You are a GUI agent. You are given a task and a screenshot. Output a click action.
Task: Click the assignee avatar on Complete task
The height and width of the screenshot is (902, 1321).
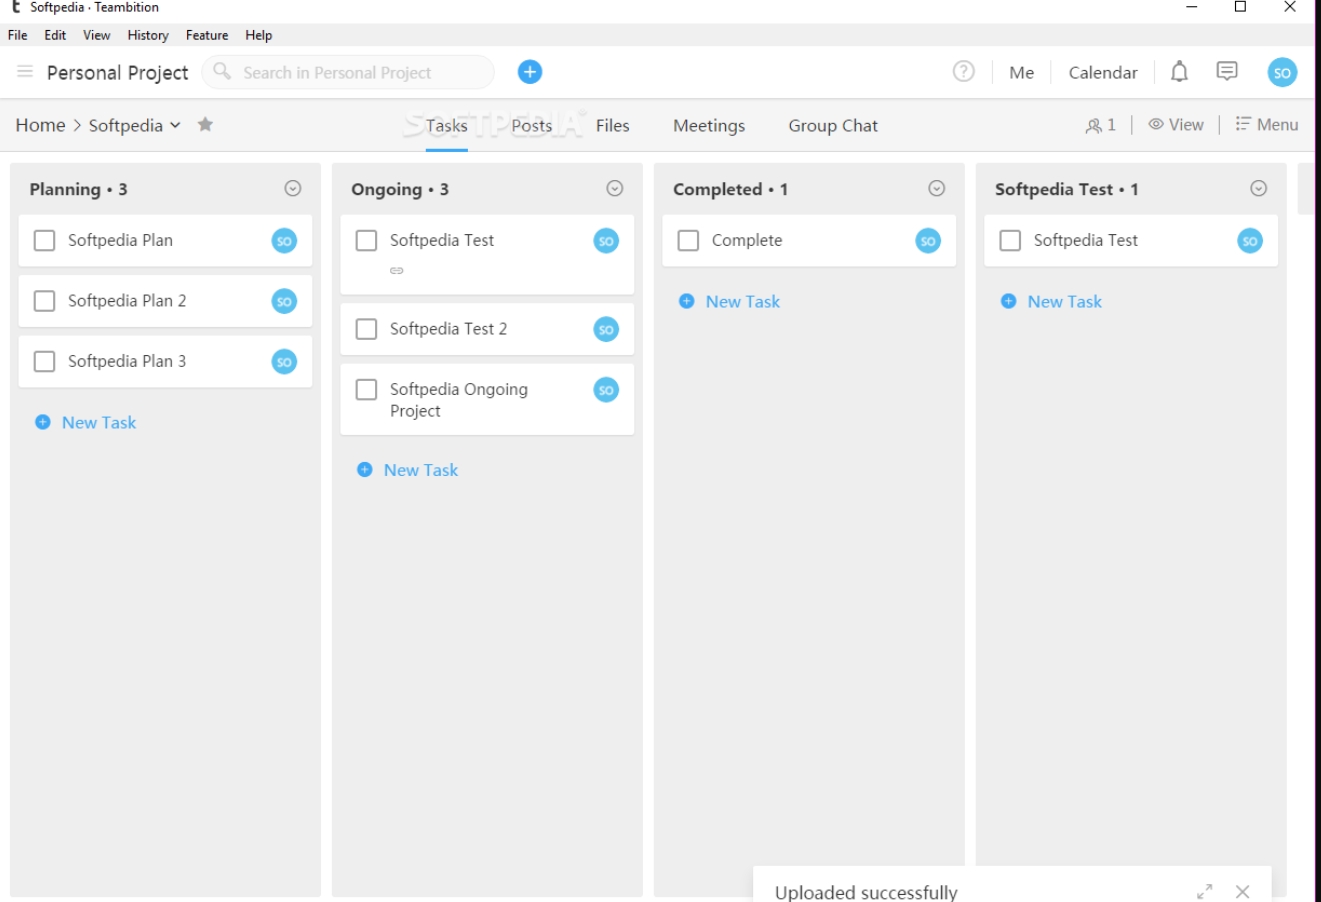coord(928,241)
